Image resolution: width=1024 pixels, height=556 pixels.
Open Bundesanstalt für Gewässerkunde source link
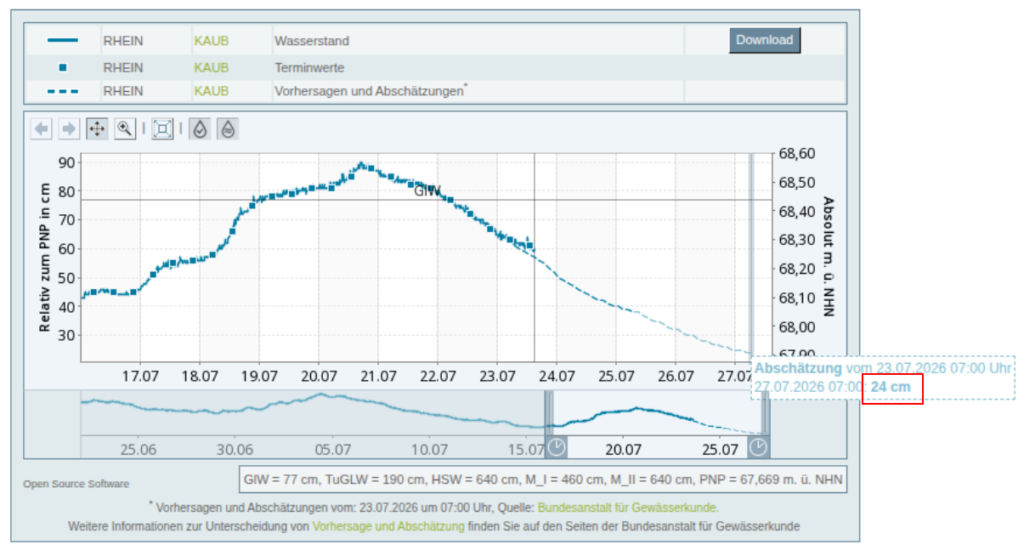click(x=627, y=508)
